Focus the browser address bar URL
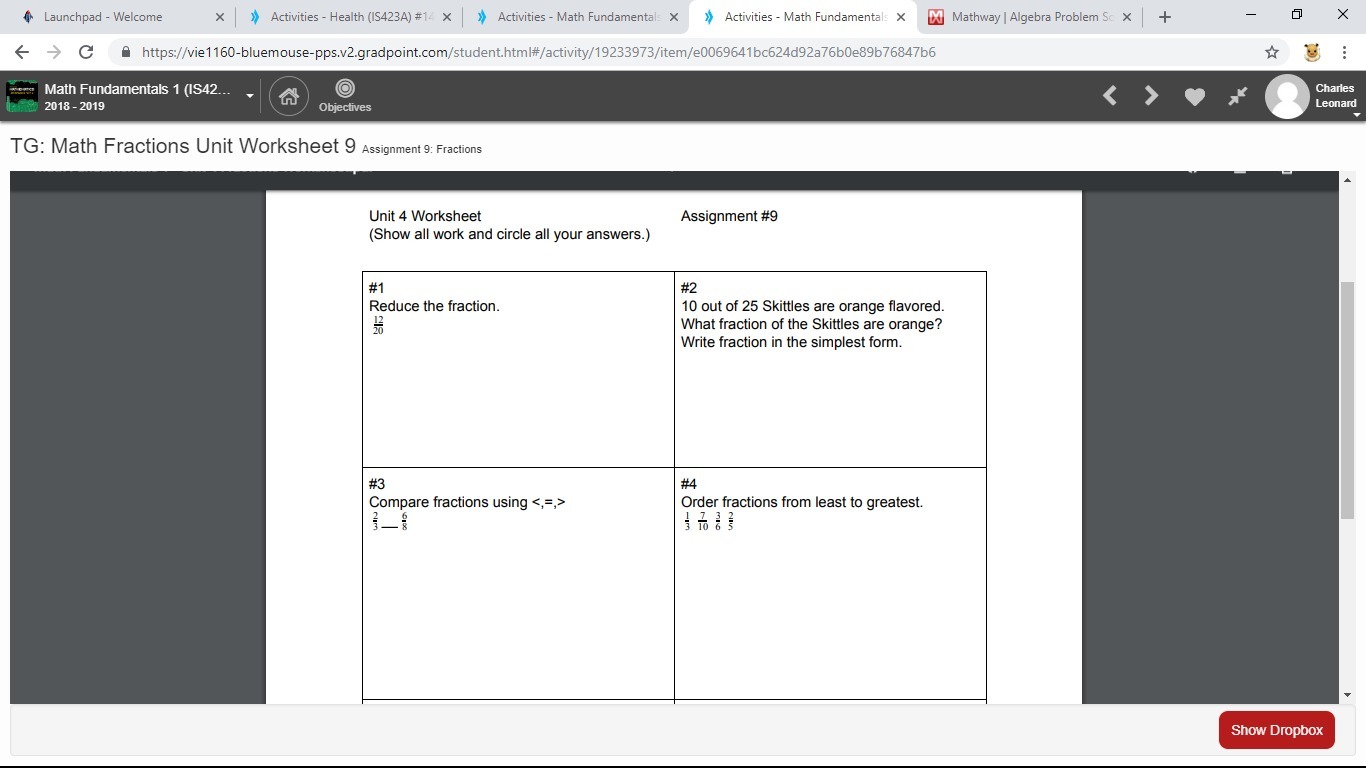This screenshot has width=1366, height=768. tap(539, 52)
